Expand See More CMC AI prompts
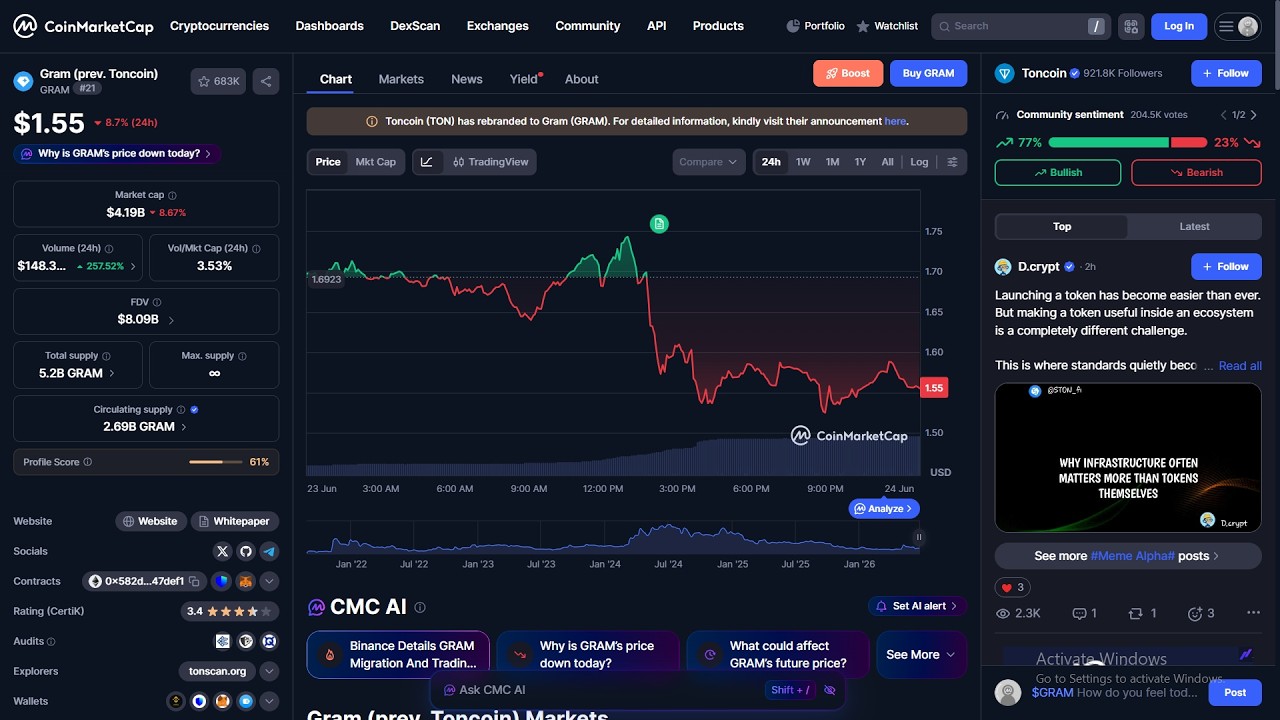Screen dimensions: 1280x720 coord(921,655)
